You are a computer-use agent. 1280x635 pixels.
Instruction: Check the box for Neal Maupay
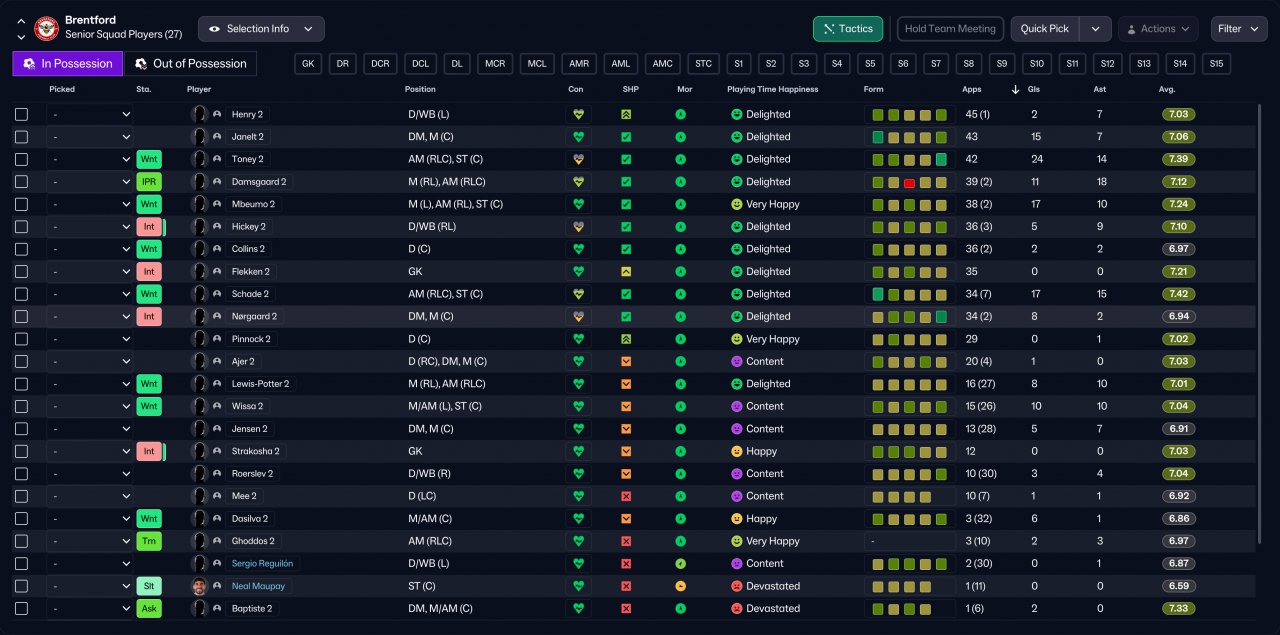pos(22,586)
